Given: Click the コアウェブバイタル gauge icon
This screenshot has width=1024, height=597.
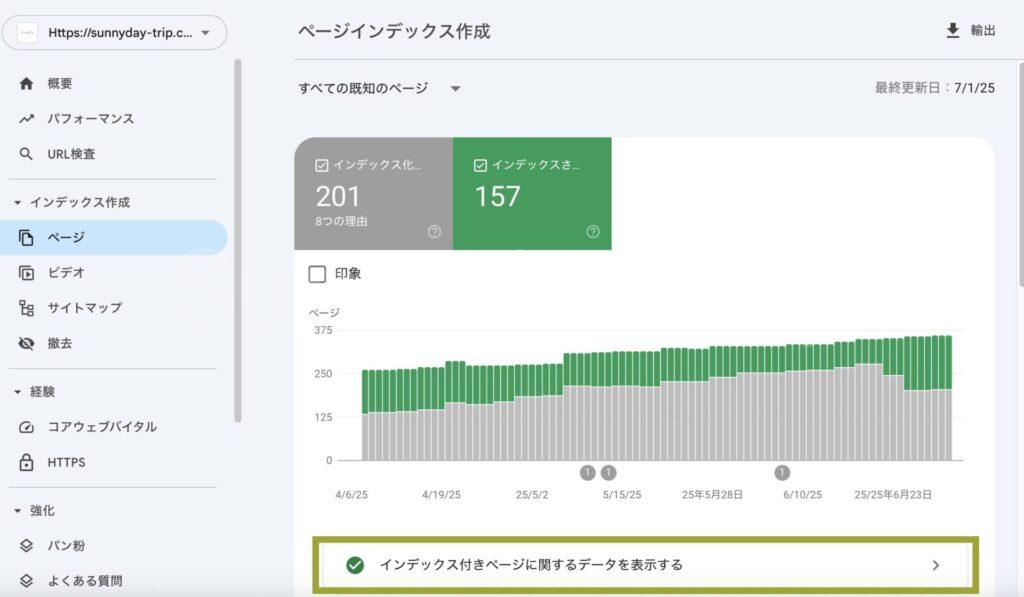Looking at the screenshot, I should [27, 427].
